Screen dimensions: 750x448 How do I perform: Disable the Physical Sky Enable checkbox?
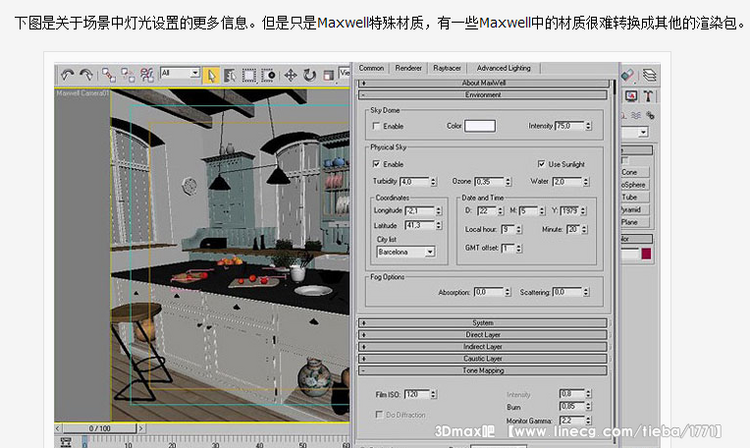point(376,164)
